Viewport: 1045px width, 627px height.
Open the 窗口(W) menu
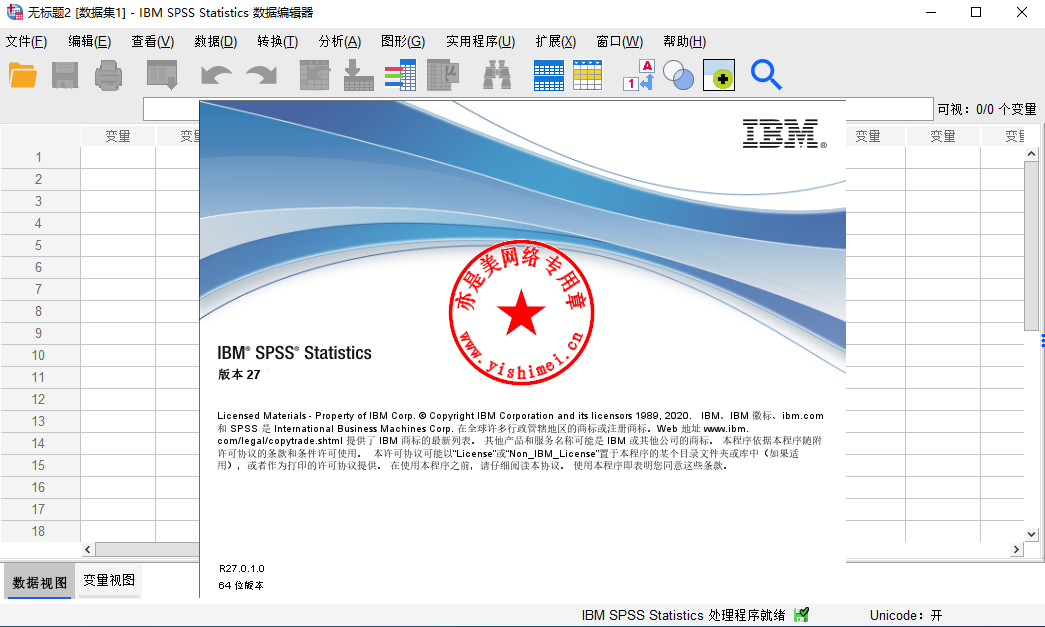pos(620,42)
